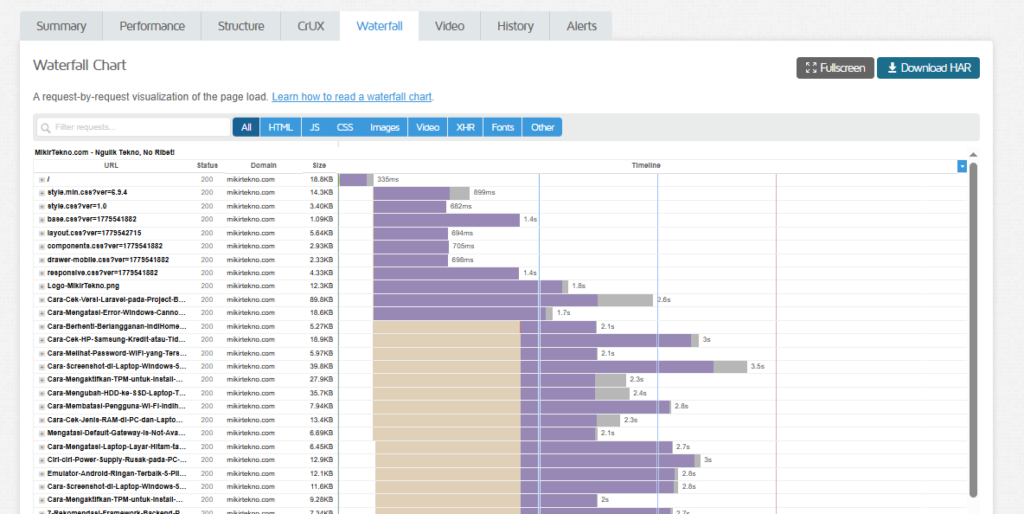Expand the responsive.css request row
1024x514 pixels.
[42, 273]
